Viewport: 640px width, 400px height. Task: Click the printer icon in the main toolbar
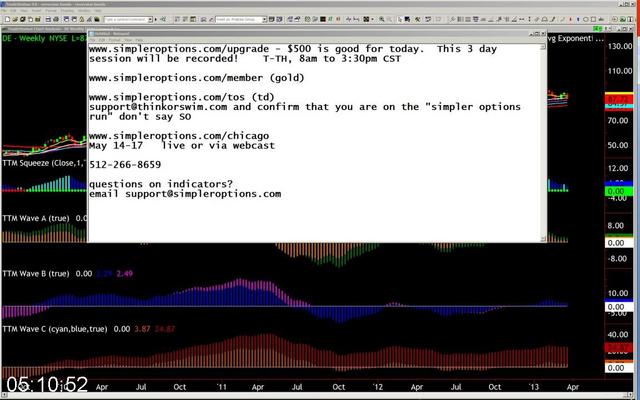tap(56, 19)
